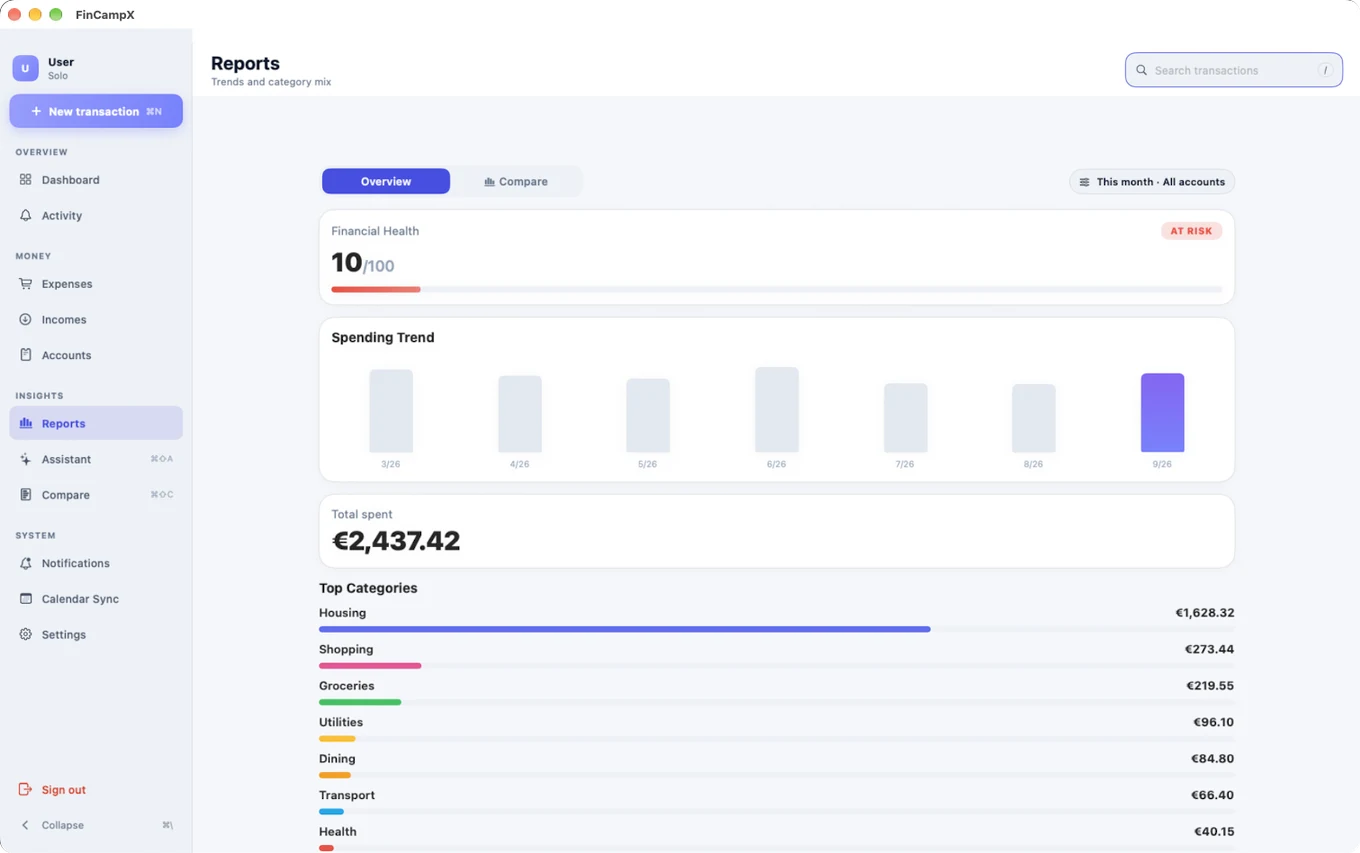Switch to the Overview tab
This screenshot has width=1360, height=853.
386,181
